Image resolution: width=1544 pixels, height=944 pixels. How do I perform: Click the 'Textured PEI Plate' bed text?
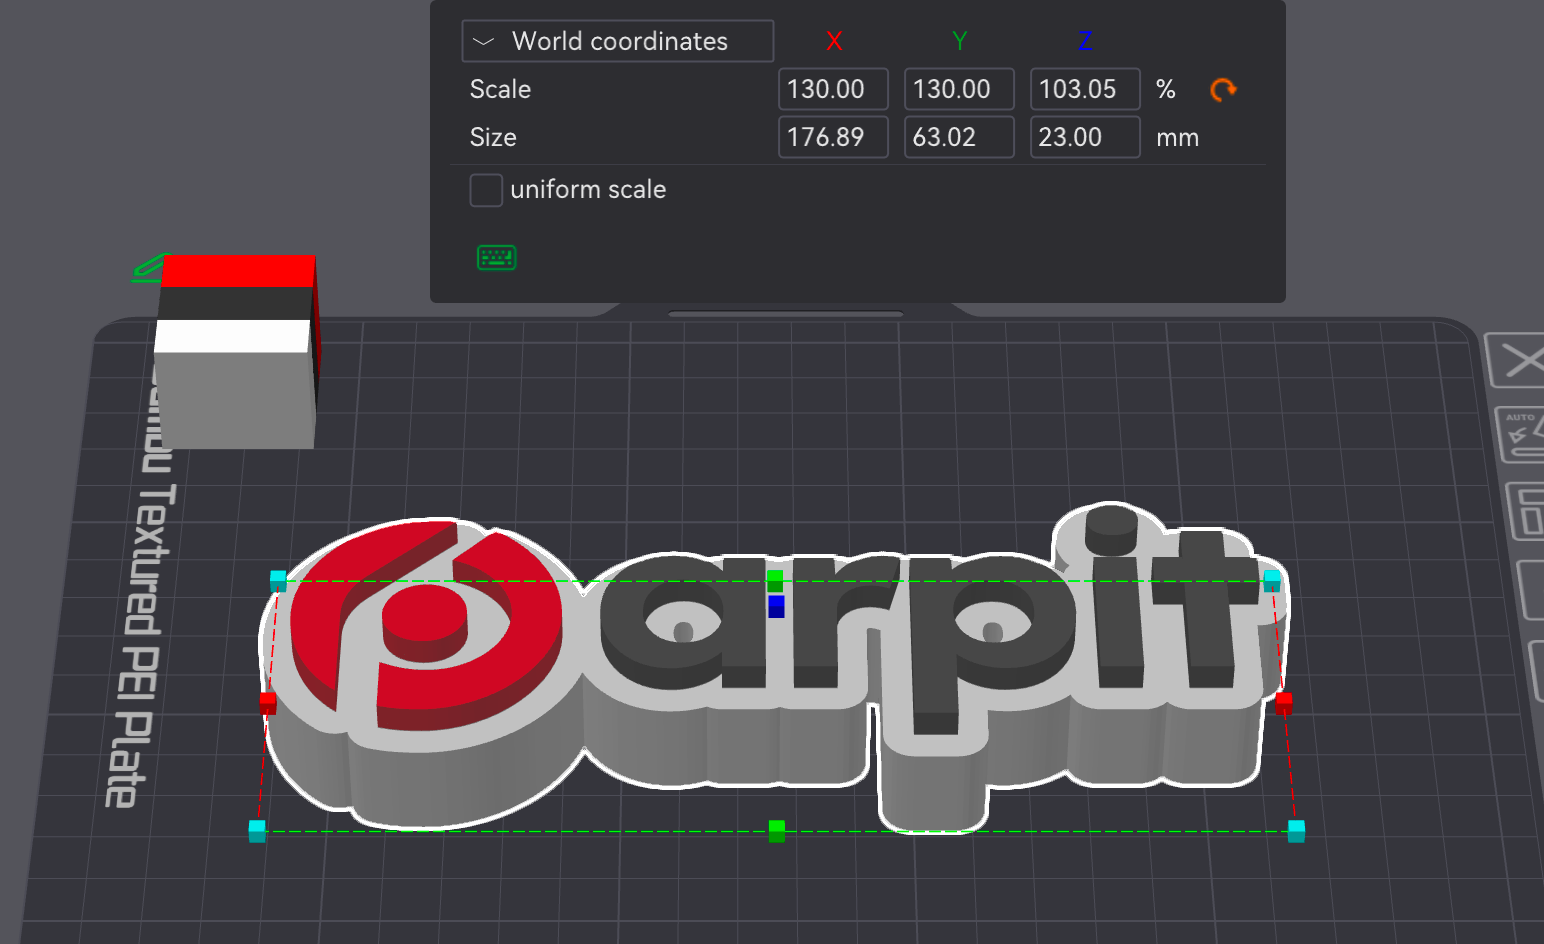[140, 647]
